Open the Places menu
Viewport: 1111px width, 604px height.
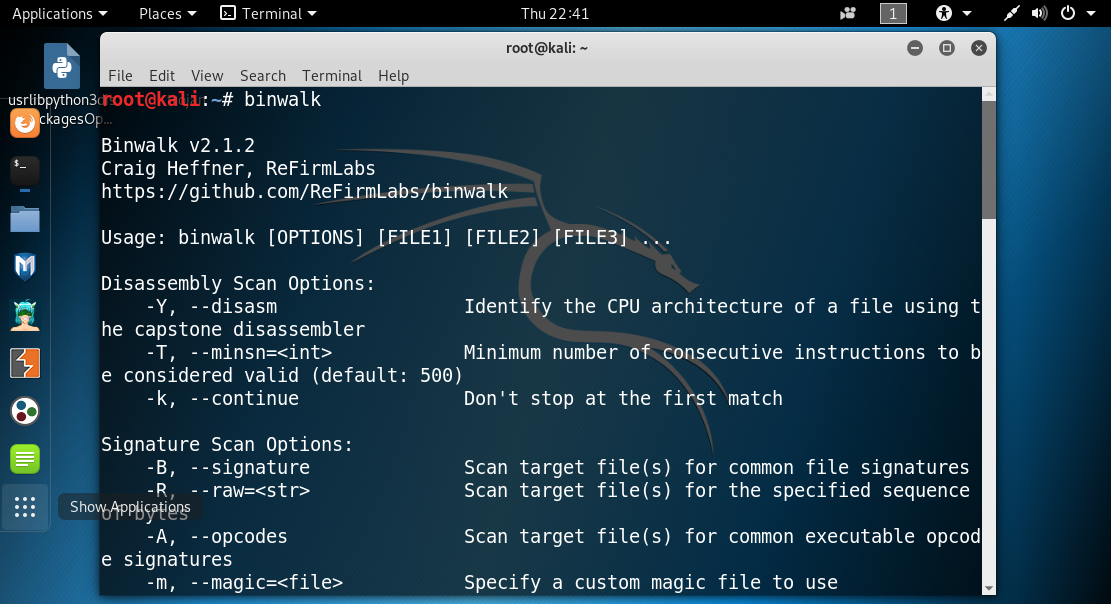coord(167,13)
